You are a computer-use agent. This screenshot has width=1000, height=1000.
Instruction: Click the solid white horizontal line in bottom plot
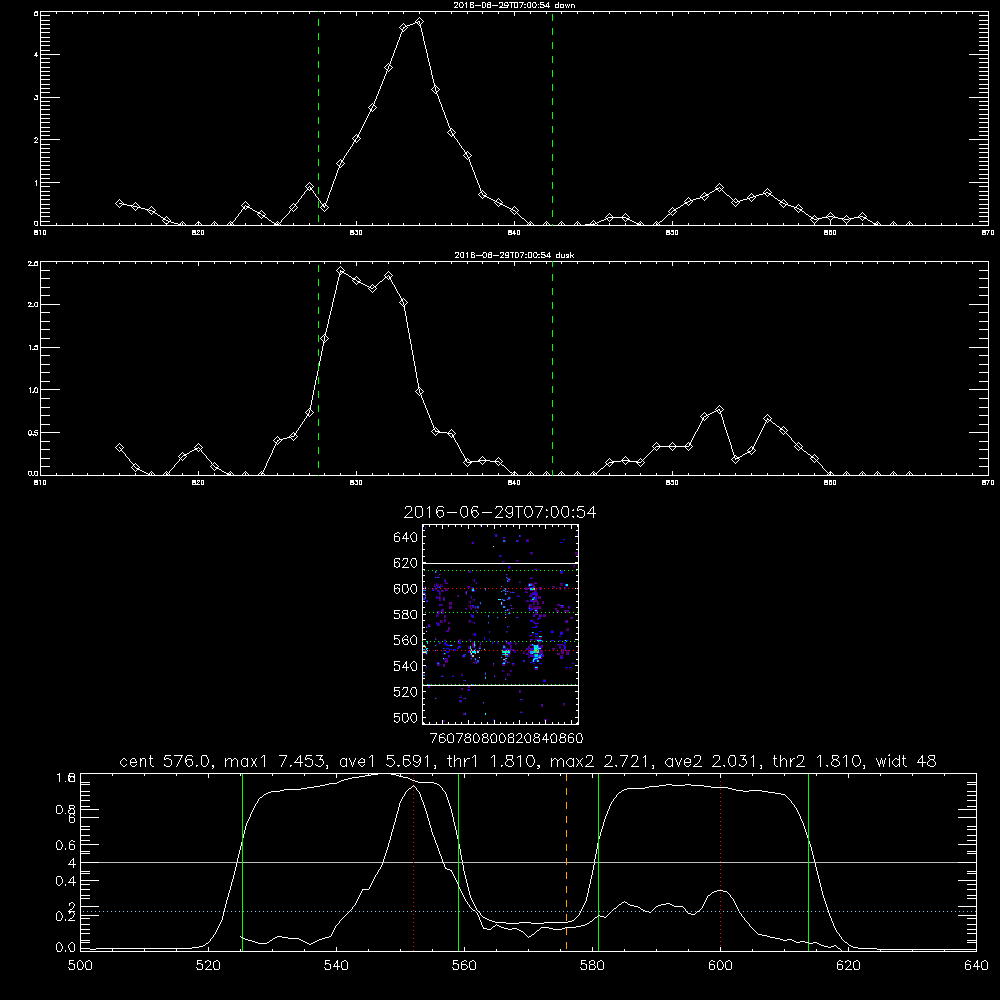(x=528, y=862)
